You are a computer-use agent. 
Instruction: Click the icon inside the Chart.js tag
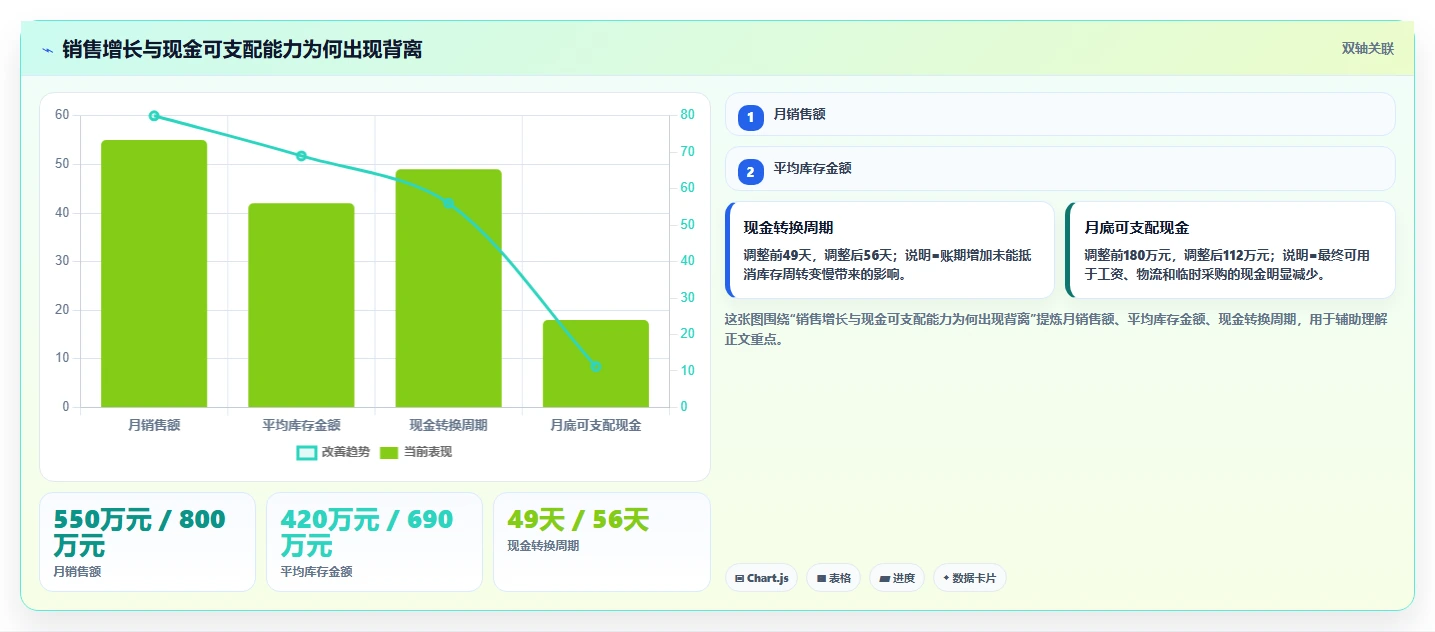click(739, 578)
